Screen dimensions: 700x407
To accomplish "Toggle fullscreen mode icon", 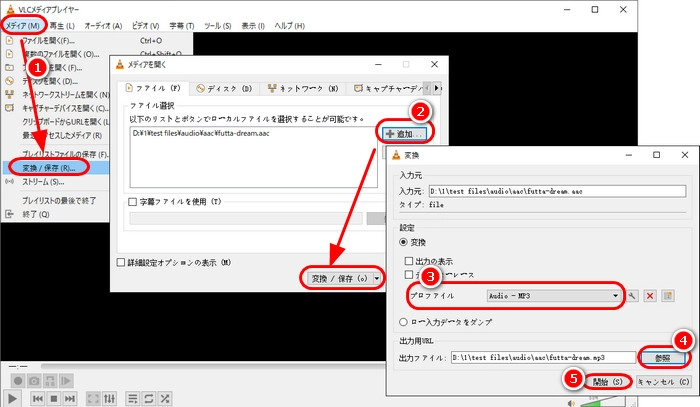I will click(x=93, y=398).
